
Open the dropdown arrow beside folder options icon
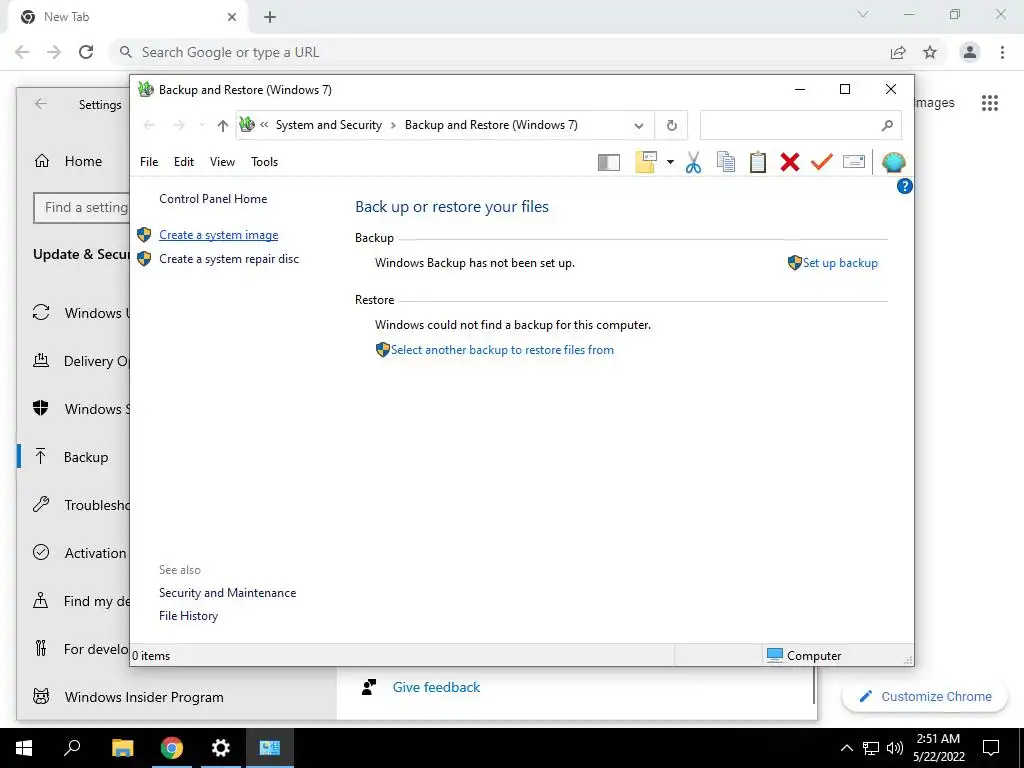[670, 162]
